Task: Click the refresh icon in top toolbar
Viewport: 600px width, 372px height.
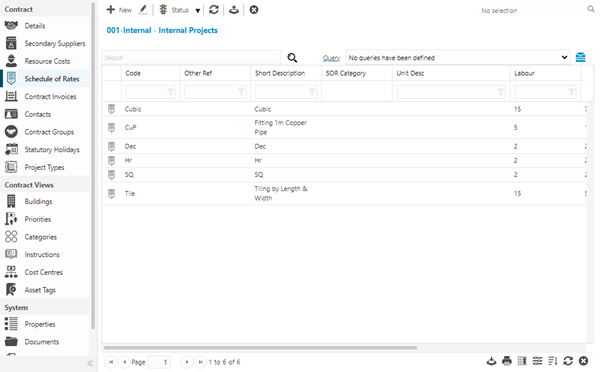Action: click(x=214, y=10)
